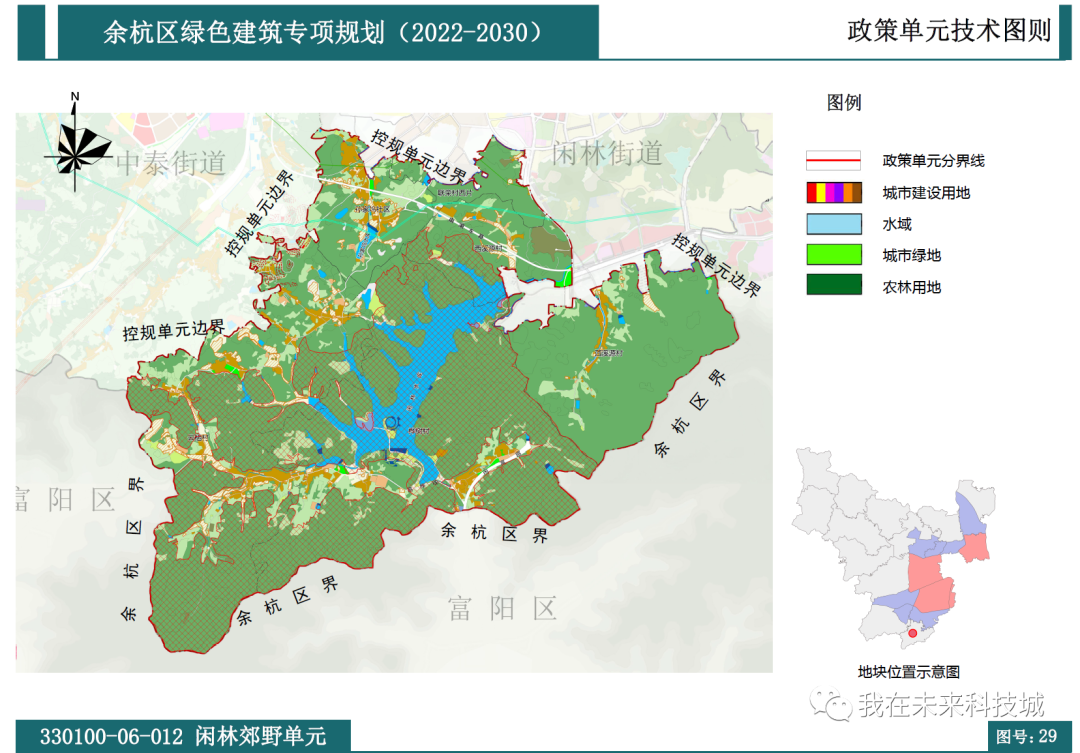Screen dimensions: 1080x753
Task: Click the horizontal 余杭区界 map label
Action: pos(494,533)
